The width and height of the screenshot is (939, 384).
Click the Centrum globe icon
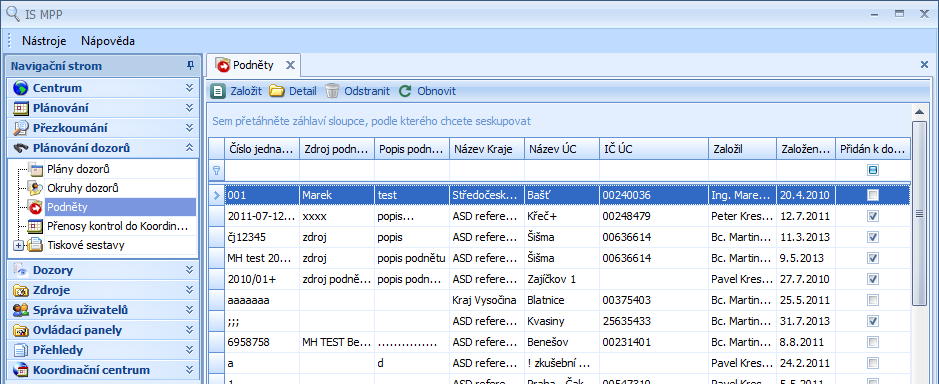coord(20,88)
